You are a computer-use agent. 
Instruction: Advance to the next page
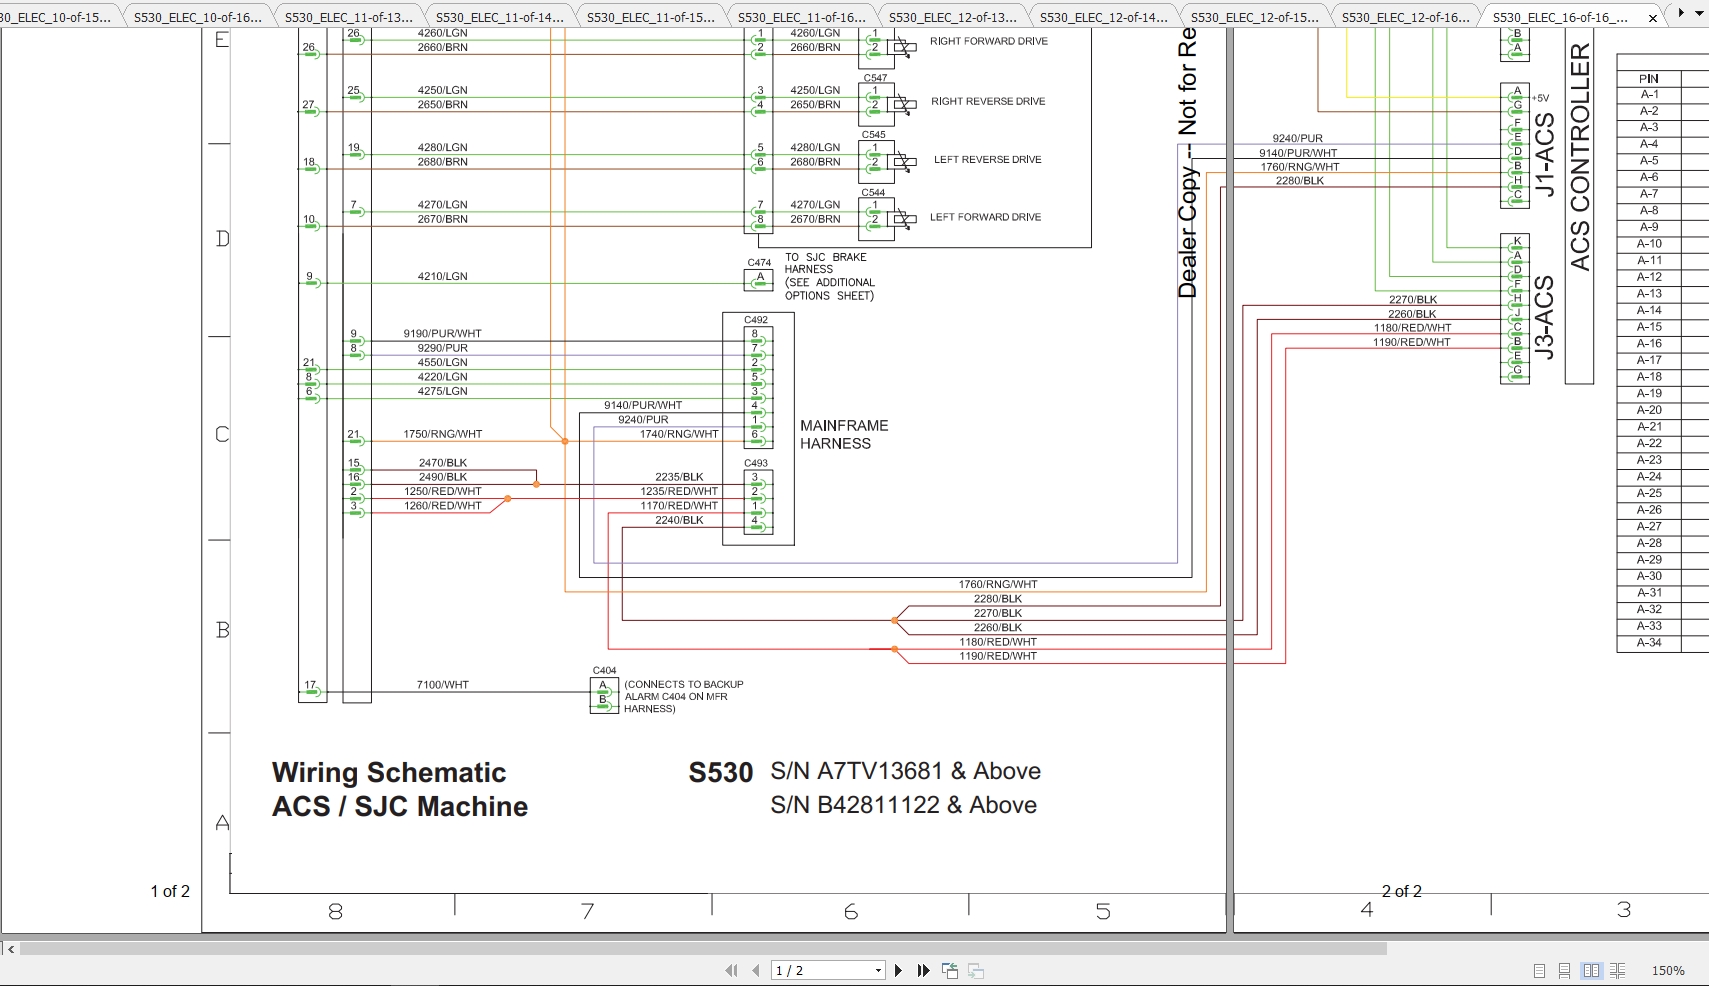[899, 970]
